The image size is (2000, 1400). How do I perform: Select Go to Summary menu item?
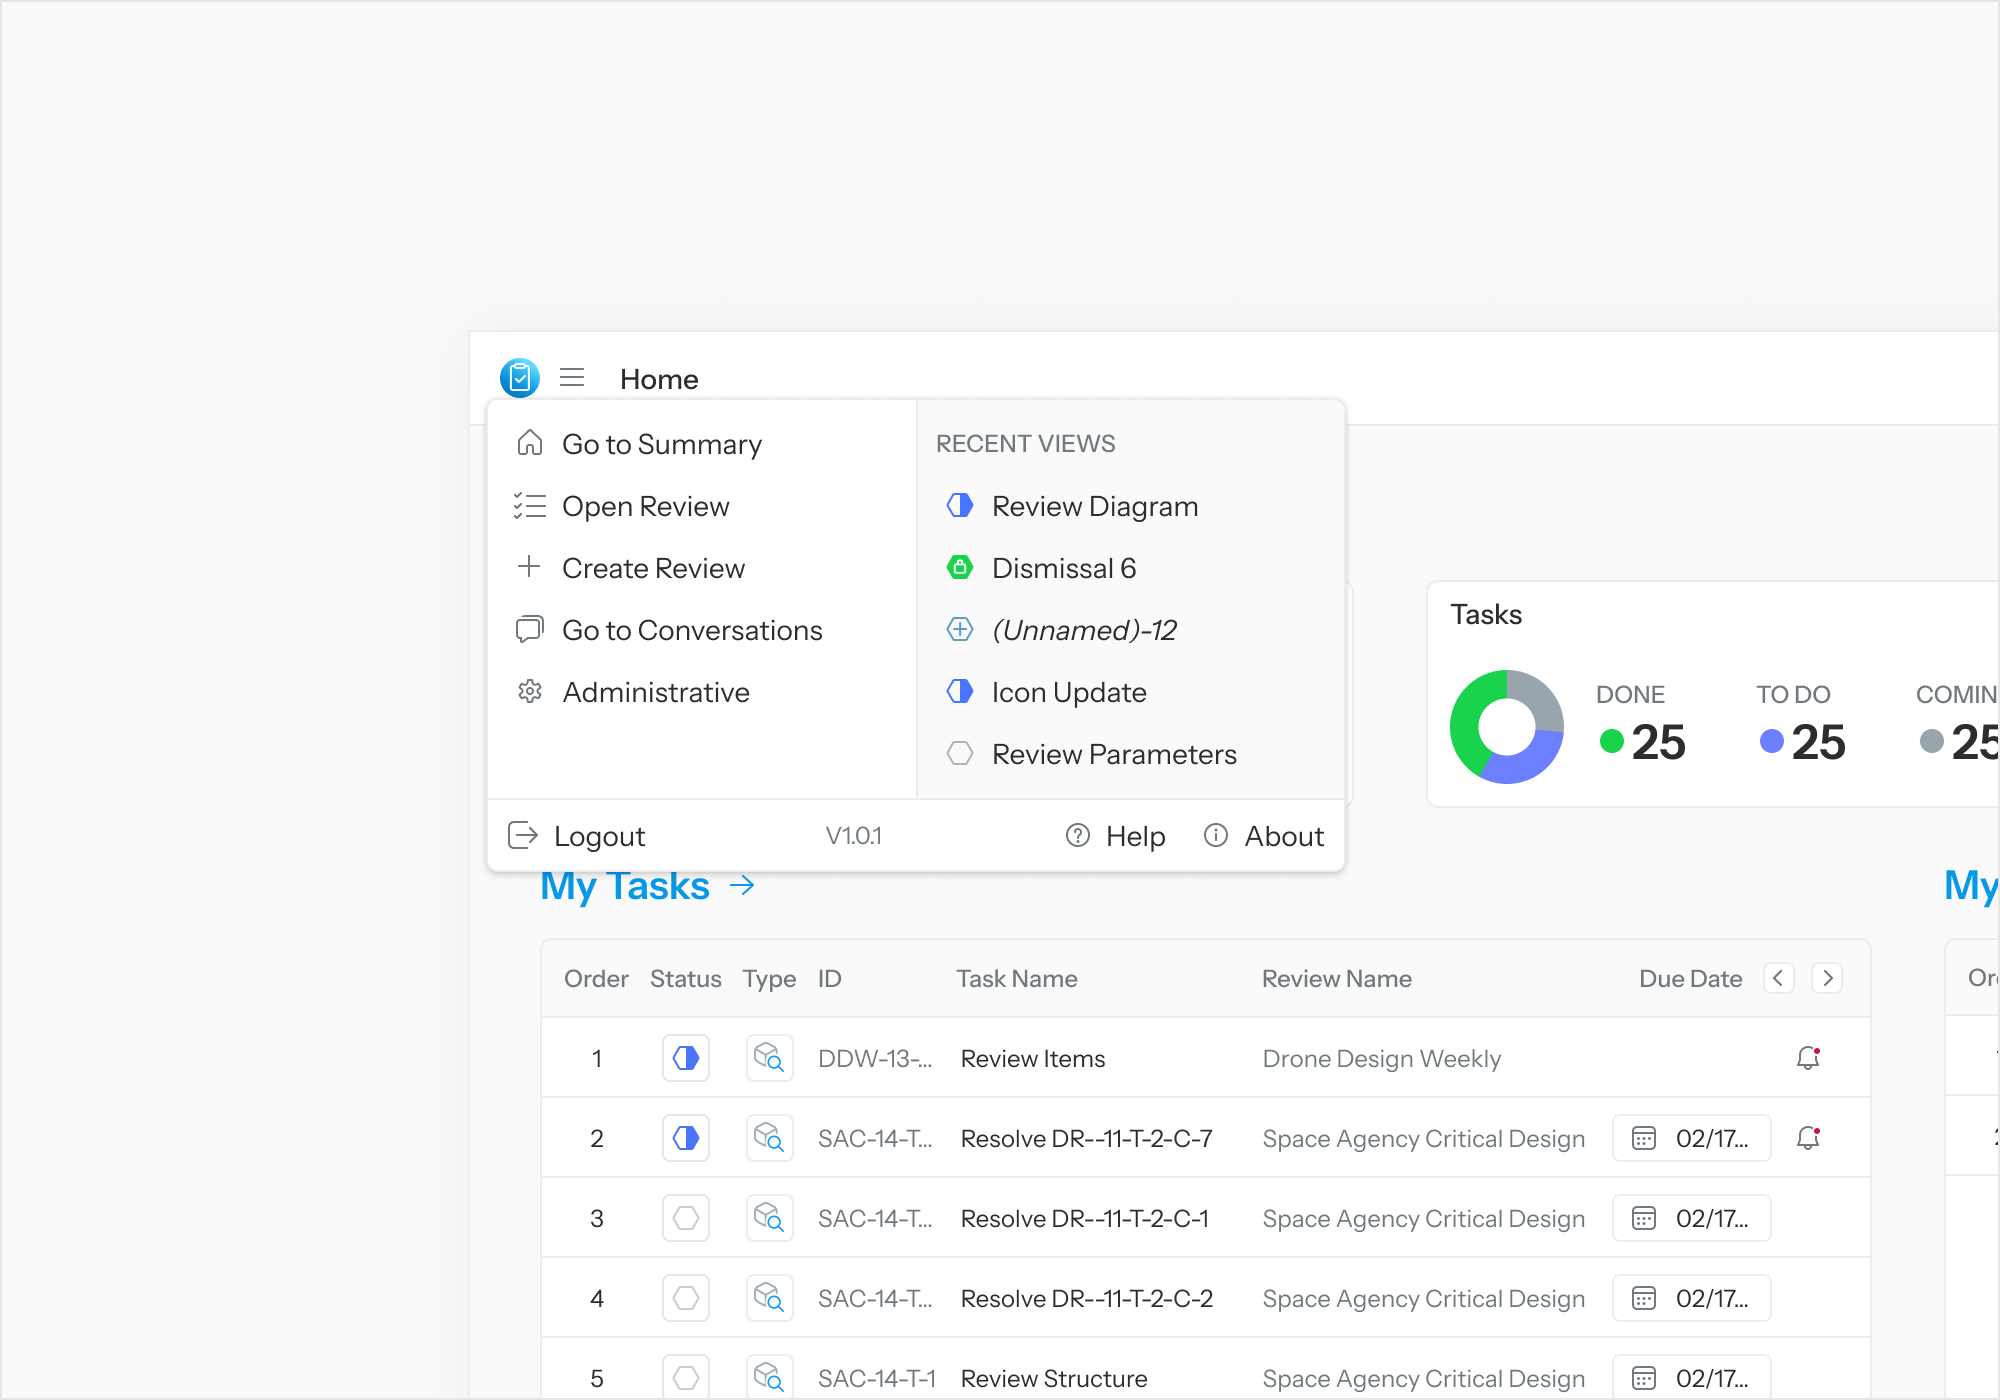coord(661,444)
